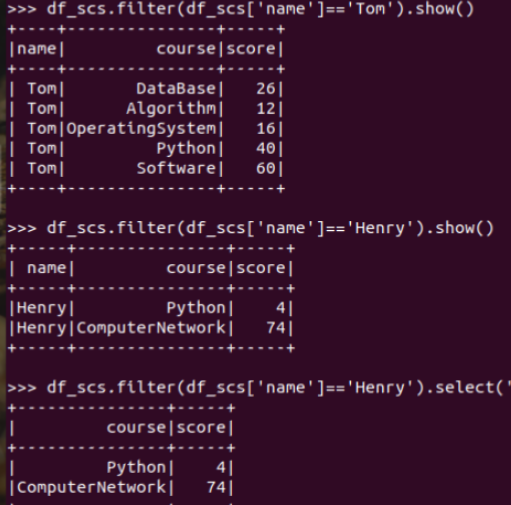Click the score 16 beside OperatingSystem
Screen dimensions: 511x505
pyautogui.click(x=266, y=129)
